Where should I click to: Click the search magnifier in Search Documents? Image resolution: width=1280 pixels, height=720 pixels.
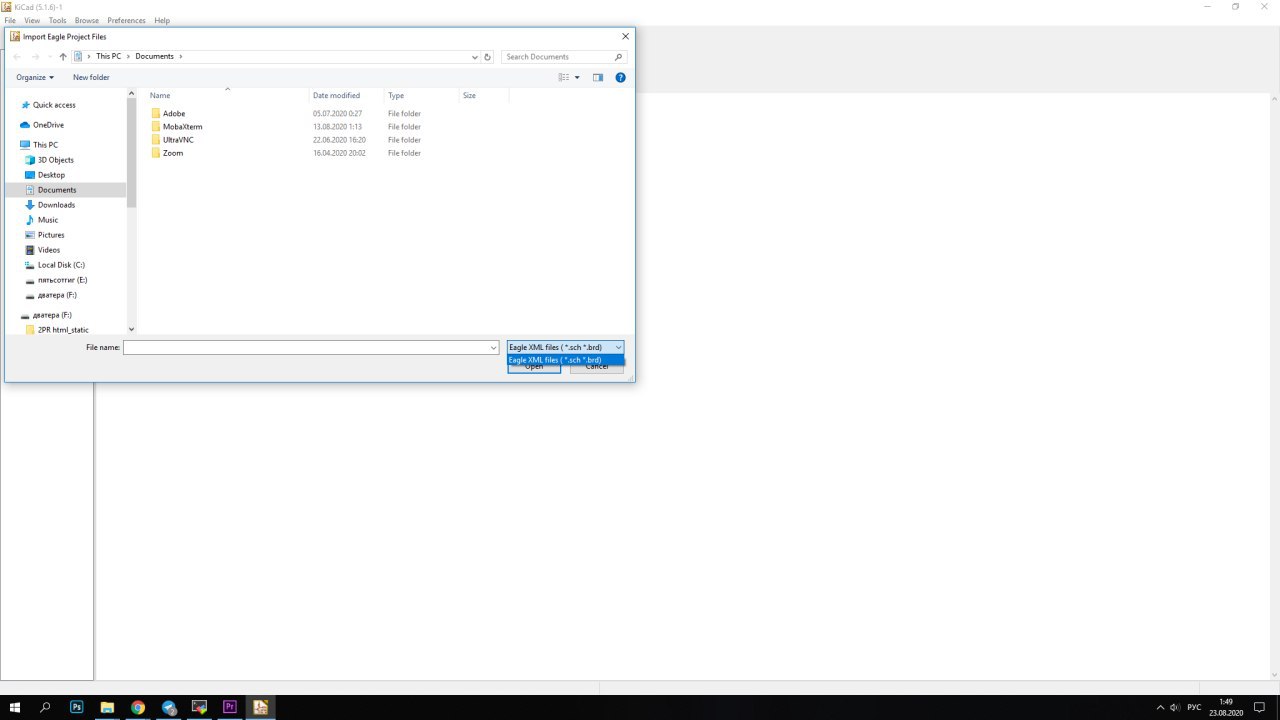[618, 57]
